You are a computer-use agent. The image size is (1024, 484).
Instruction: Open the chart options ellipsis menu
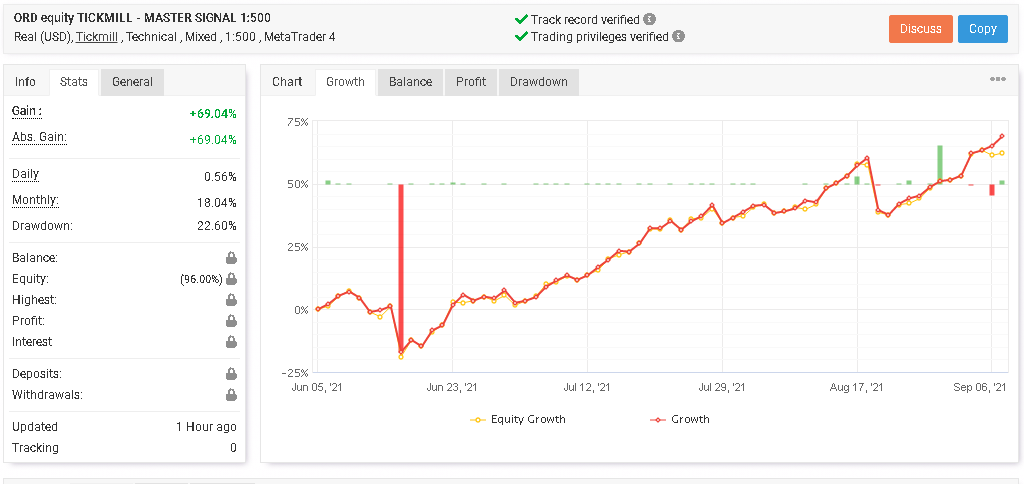click(x=997, y=79)
